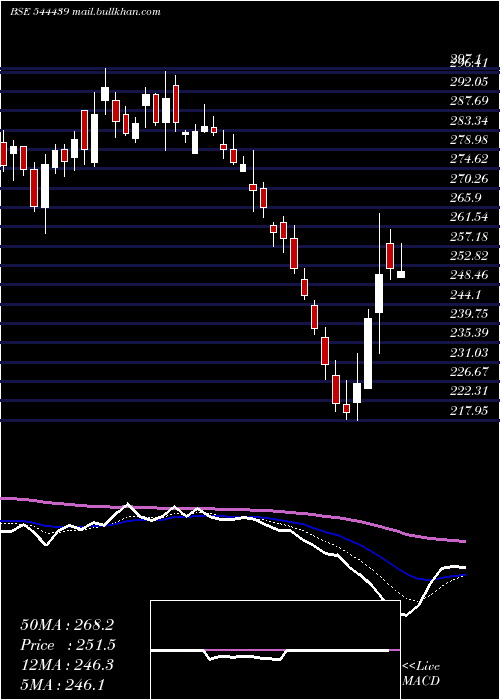Viewport: 500px width, 700px height.
Task: Click the 231.03 price axis label
Action: (469, 353)
